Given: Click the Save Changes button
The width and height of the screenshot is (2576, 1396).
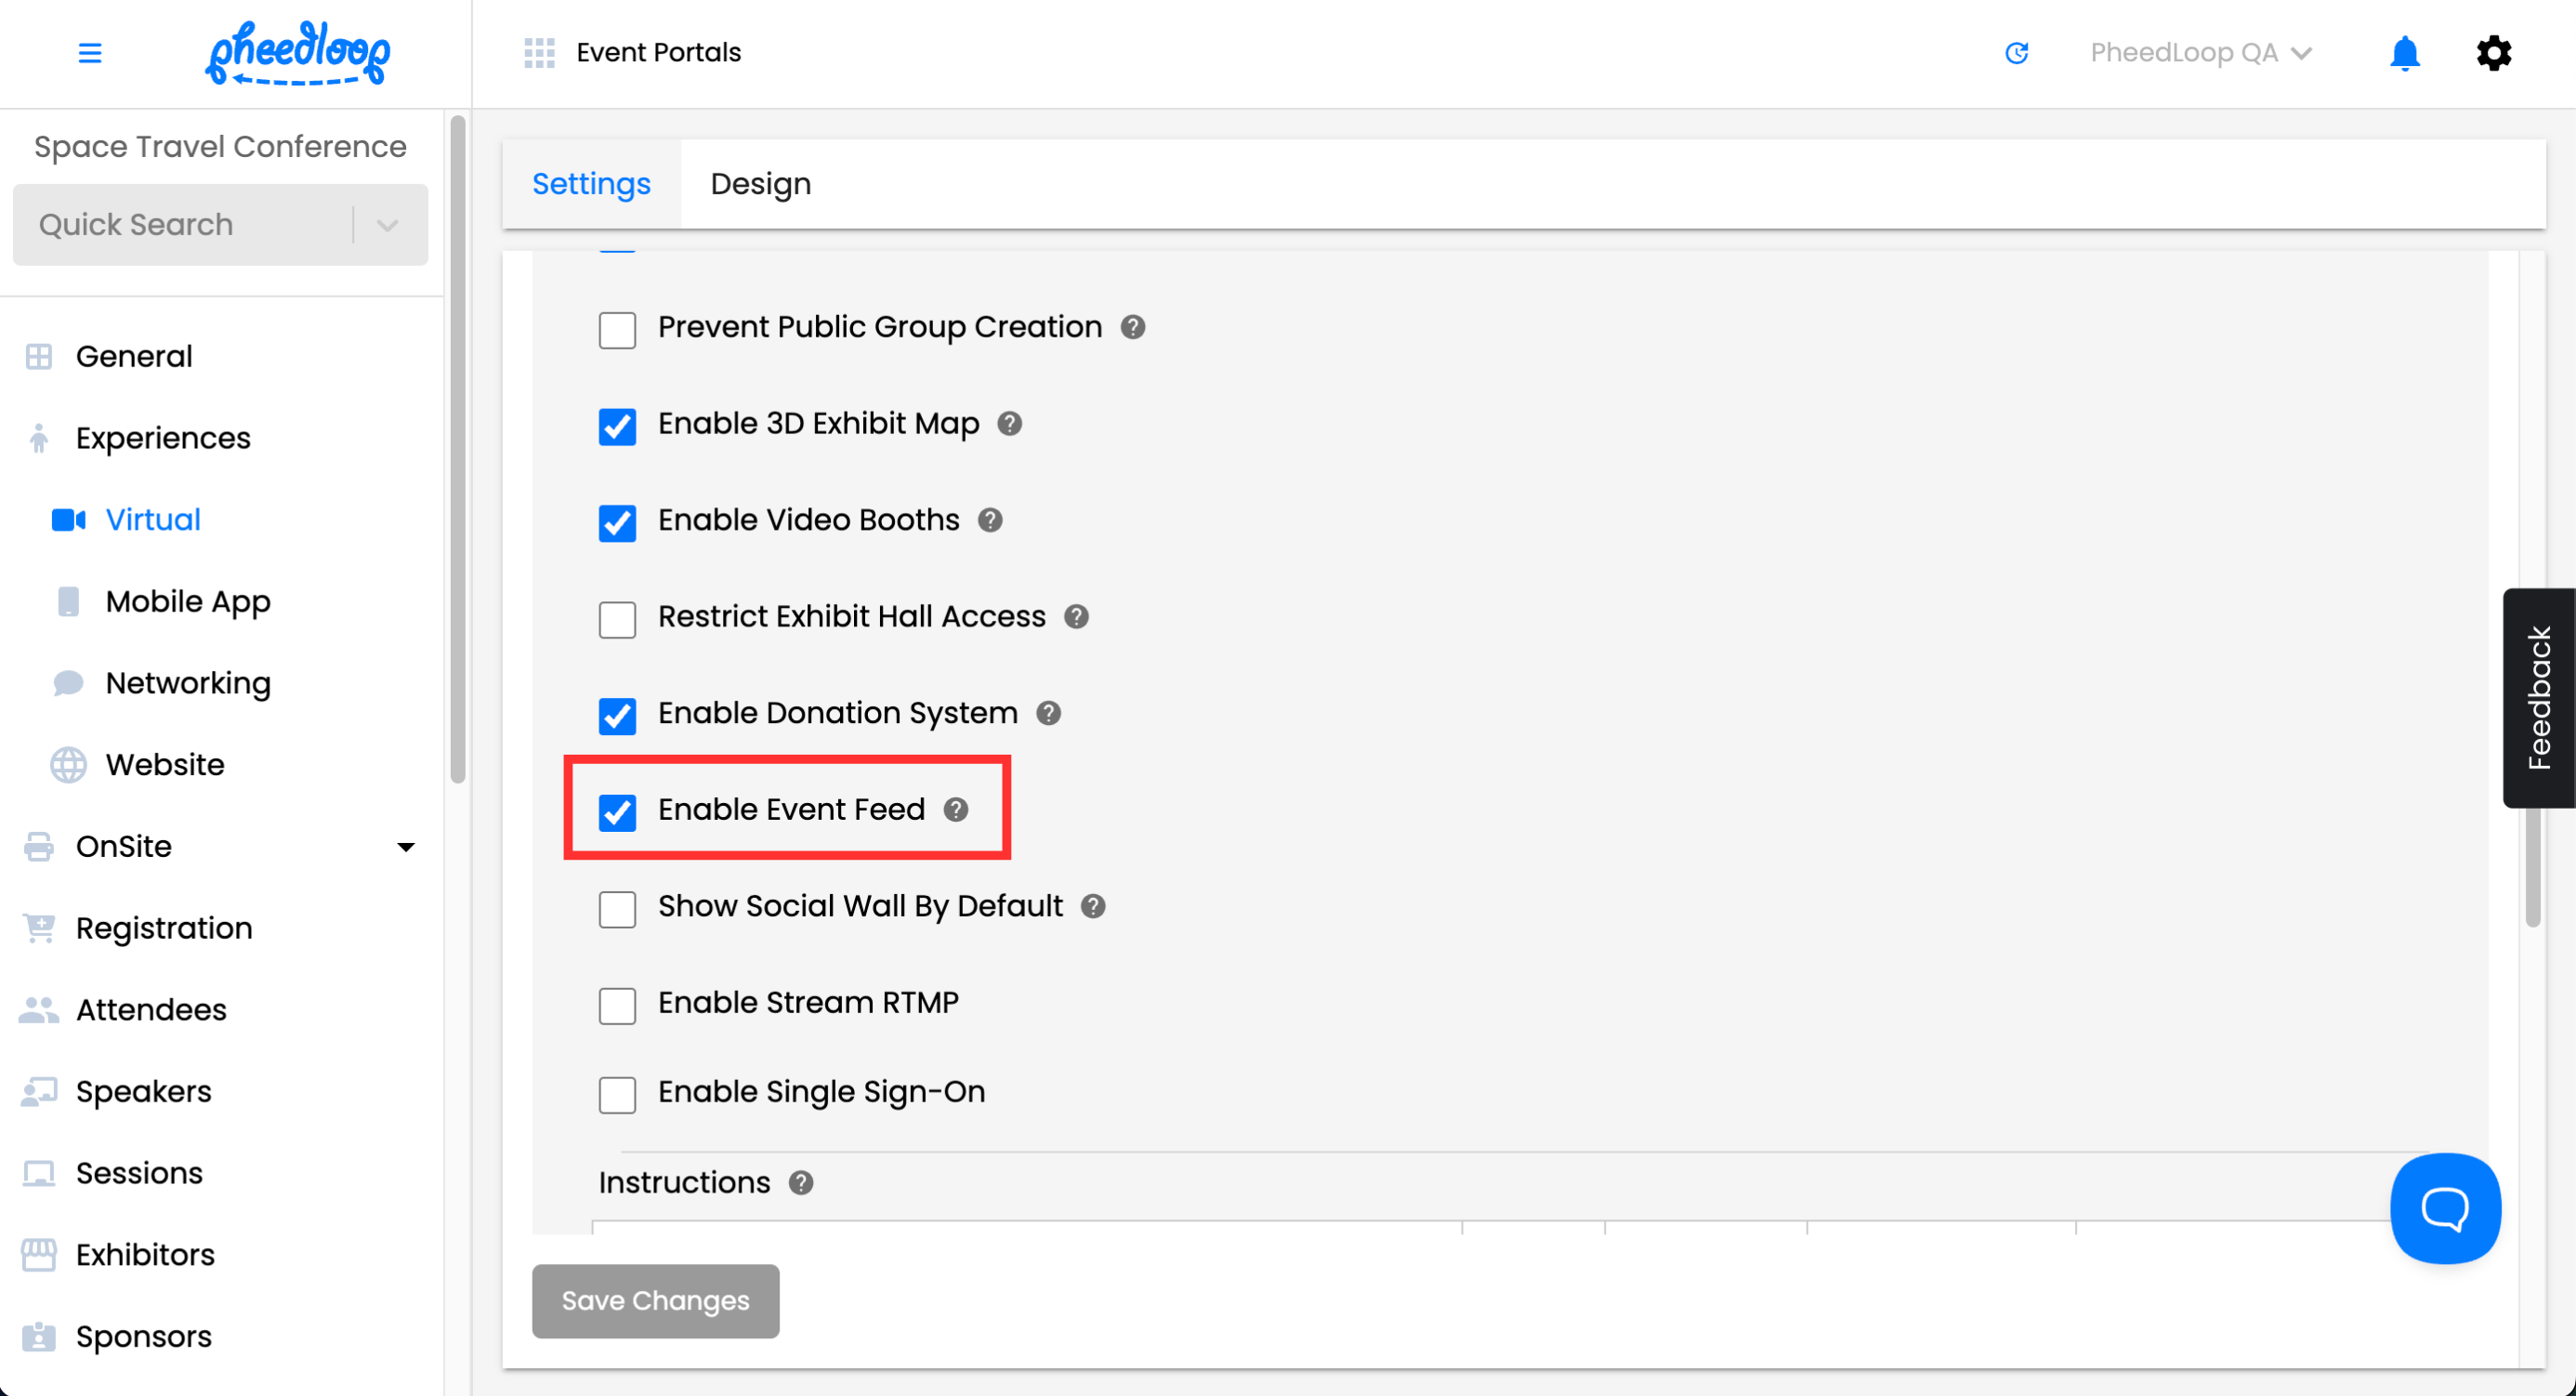Looking at the screenshot, I should tap(655, 1301).
